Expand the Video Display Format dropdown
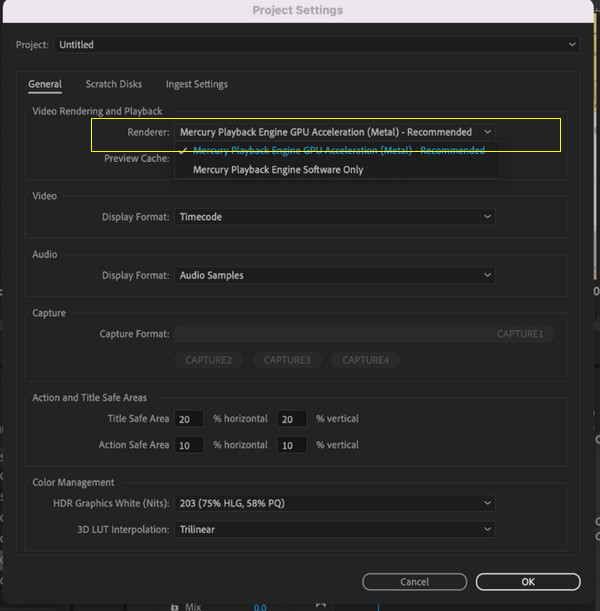Screen dimensions: 600x611 pos(335,217)
